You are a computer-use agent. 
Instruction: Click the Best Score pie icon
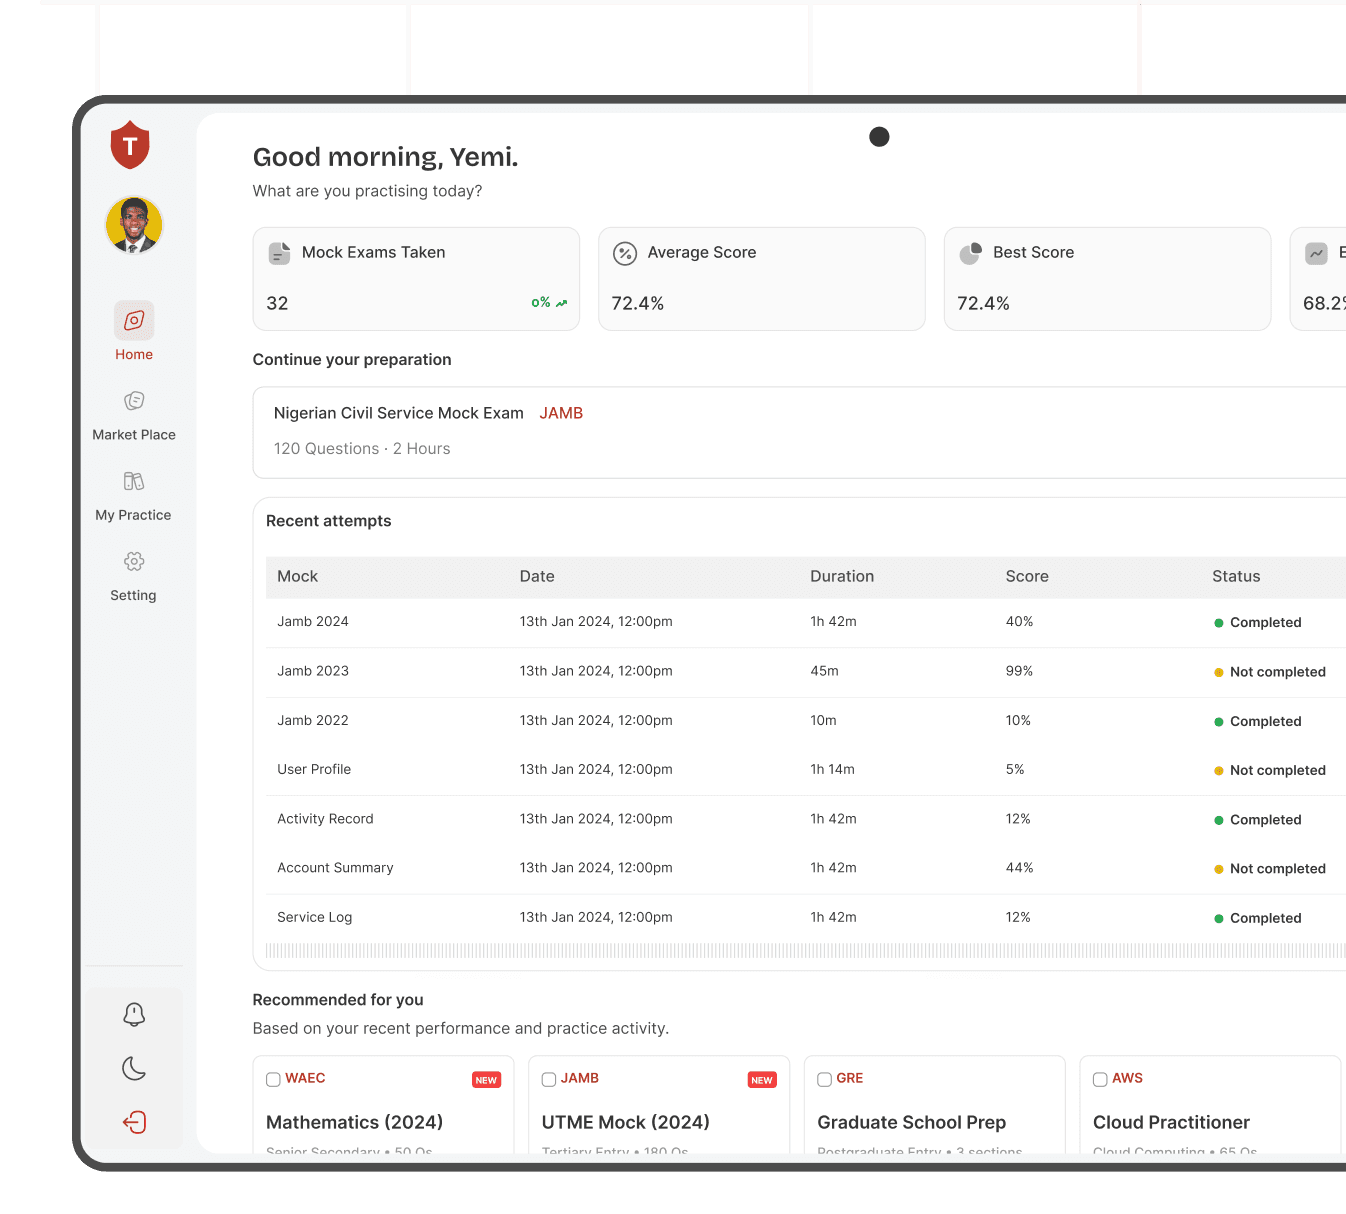point(970,253)
